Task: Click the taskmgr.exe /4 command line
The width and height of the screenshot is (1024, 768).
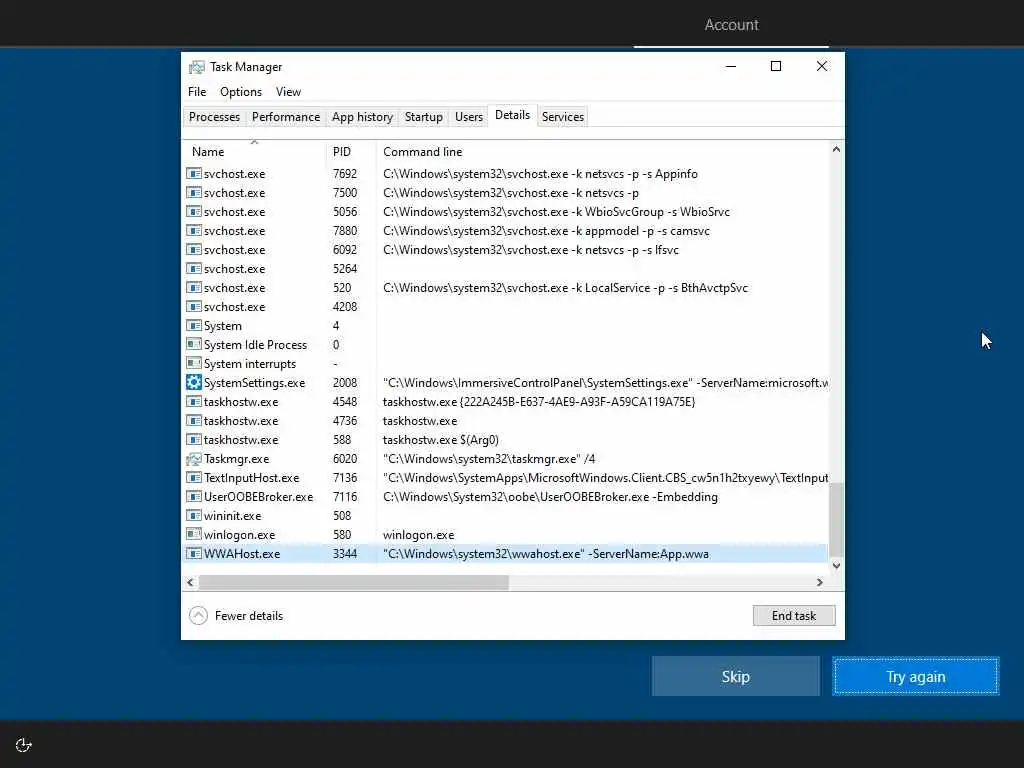Action: click(489, 459)
